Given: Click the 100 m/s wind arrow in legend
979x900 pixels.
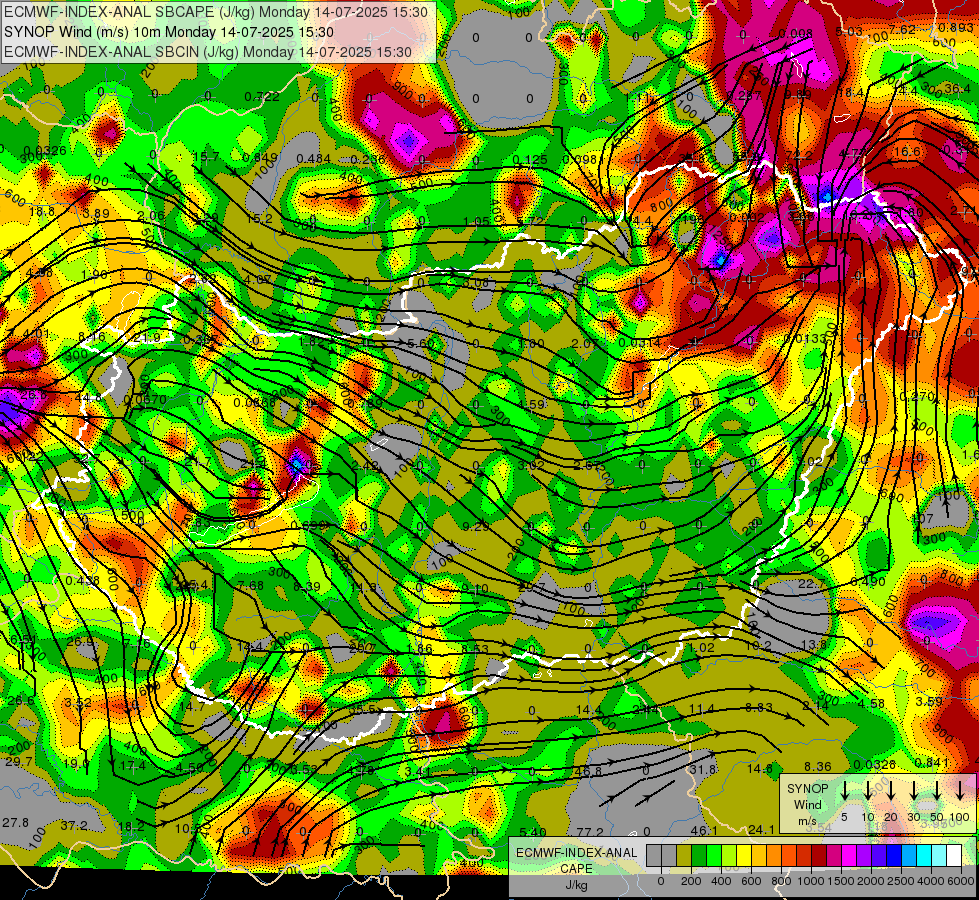Looking at the screenshot, I should point(960,790).
